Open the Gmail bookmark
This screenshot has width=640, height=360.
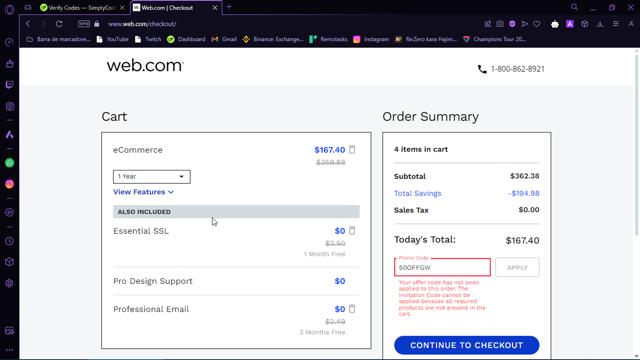(x=224, y=39)
